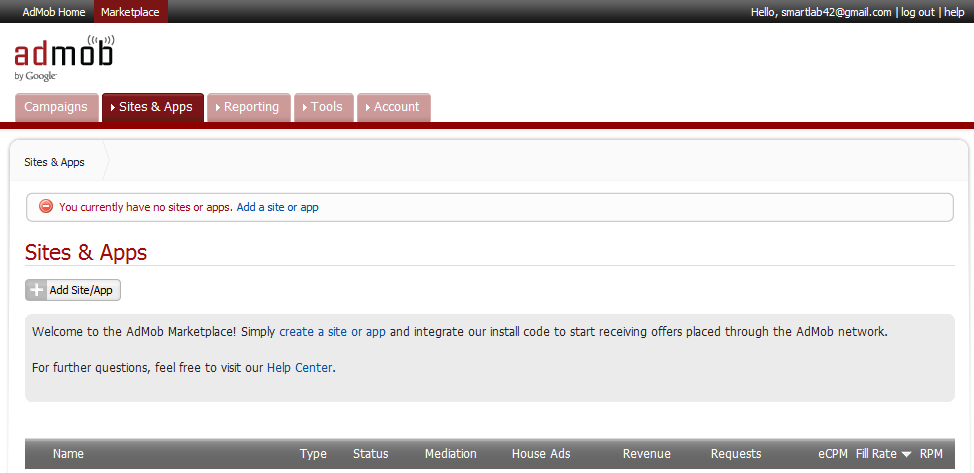Click the log out link
The height and width of the screenshot is (473, 974).
[917, 12]
